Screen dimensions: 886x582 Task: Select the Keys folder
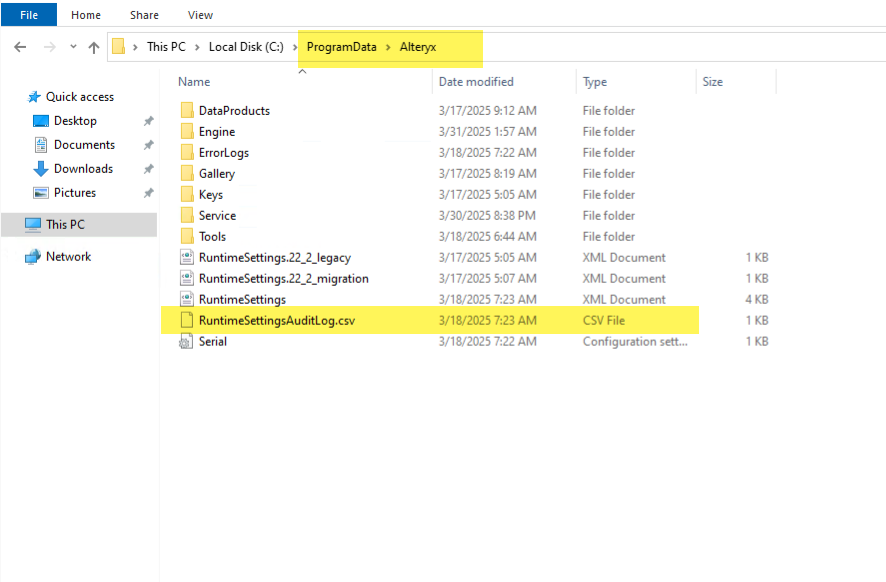coord(190,194)
